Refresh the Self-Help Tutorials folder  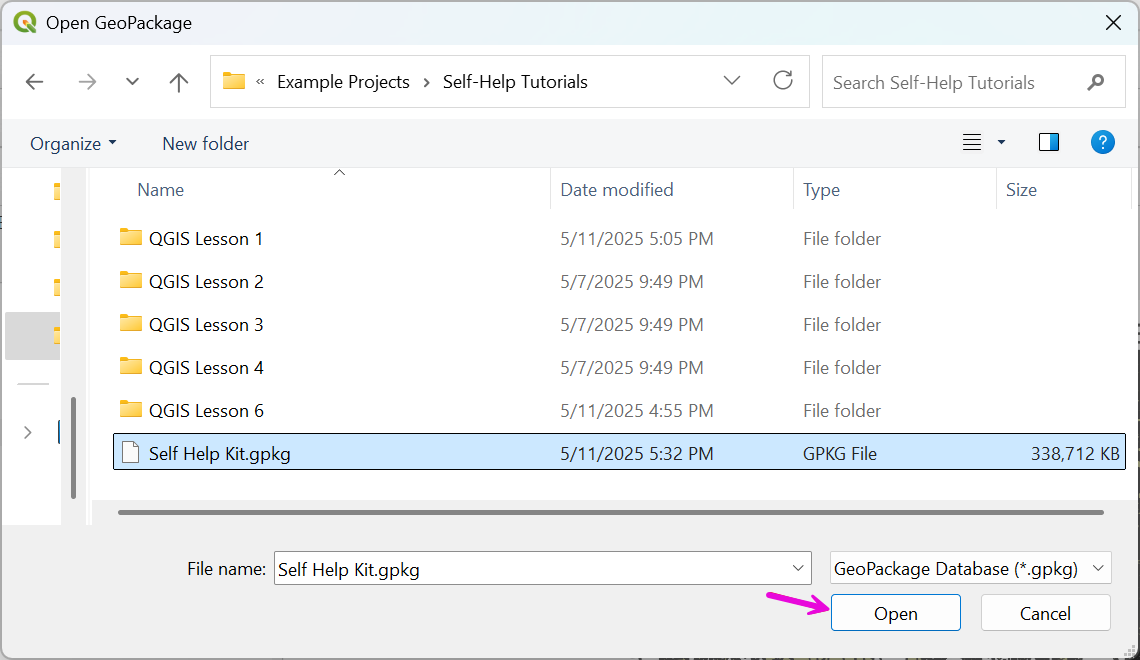tap(783, 81)
